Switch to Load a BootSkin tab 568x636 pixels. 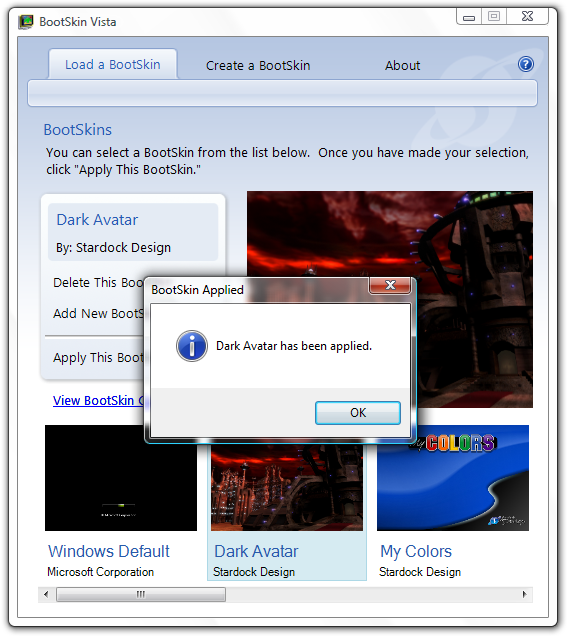[113, 64]
